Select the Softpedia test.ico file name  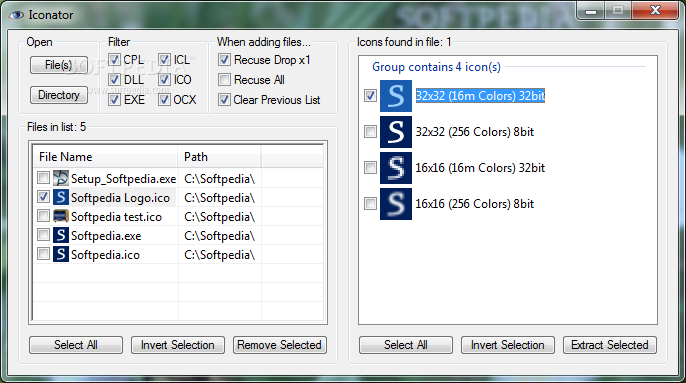[116, 217]
